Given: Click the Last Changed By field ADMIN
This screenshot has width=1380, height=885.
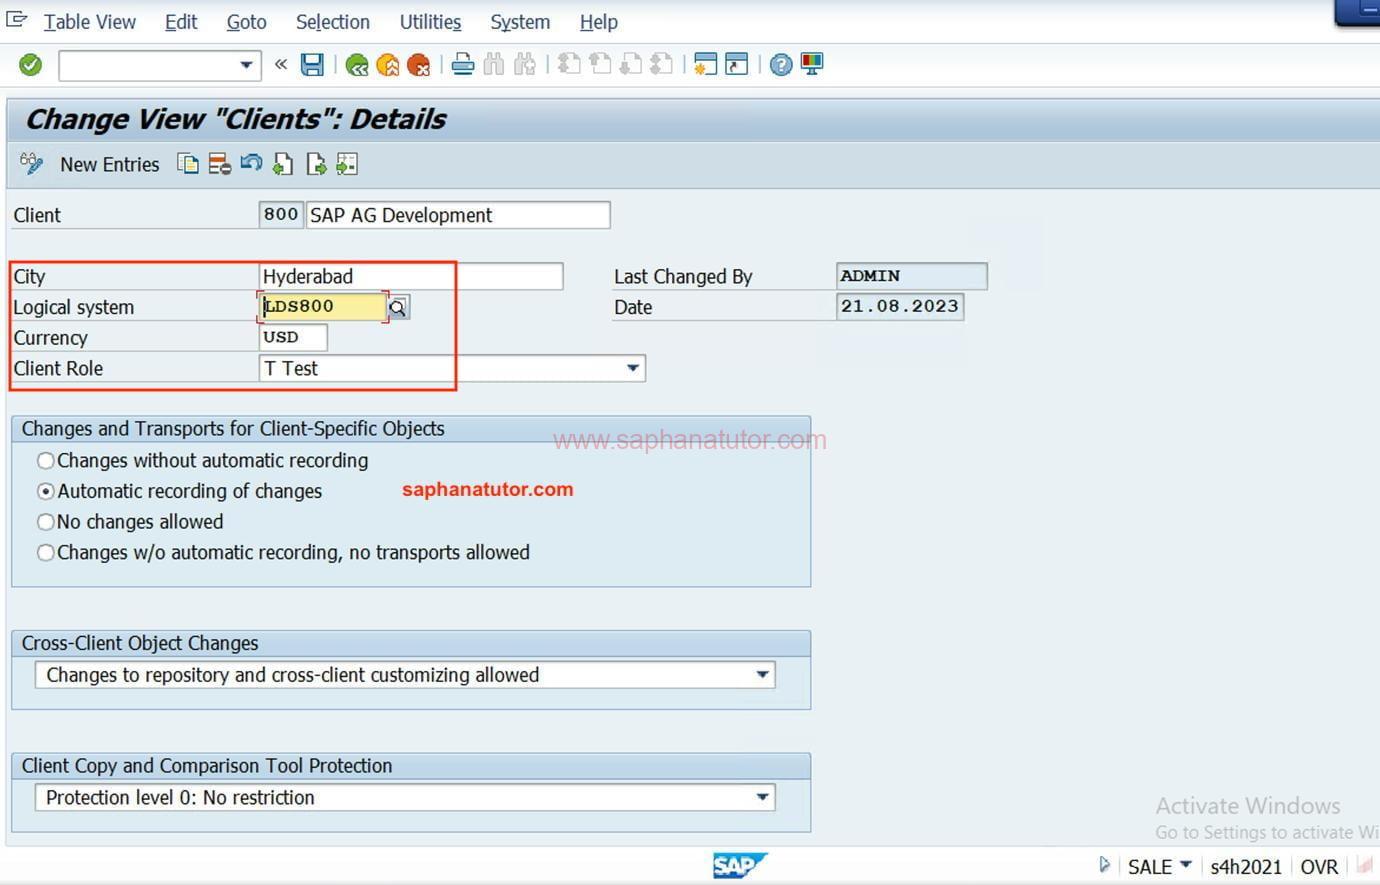Looking at the screenshot, I should pos(911,276).
